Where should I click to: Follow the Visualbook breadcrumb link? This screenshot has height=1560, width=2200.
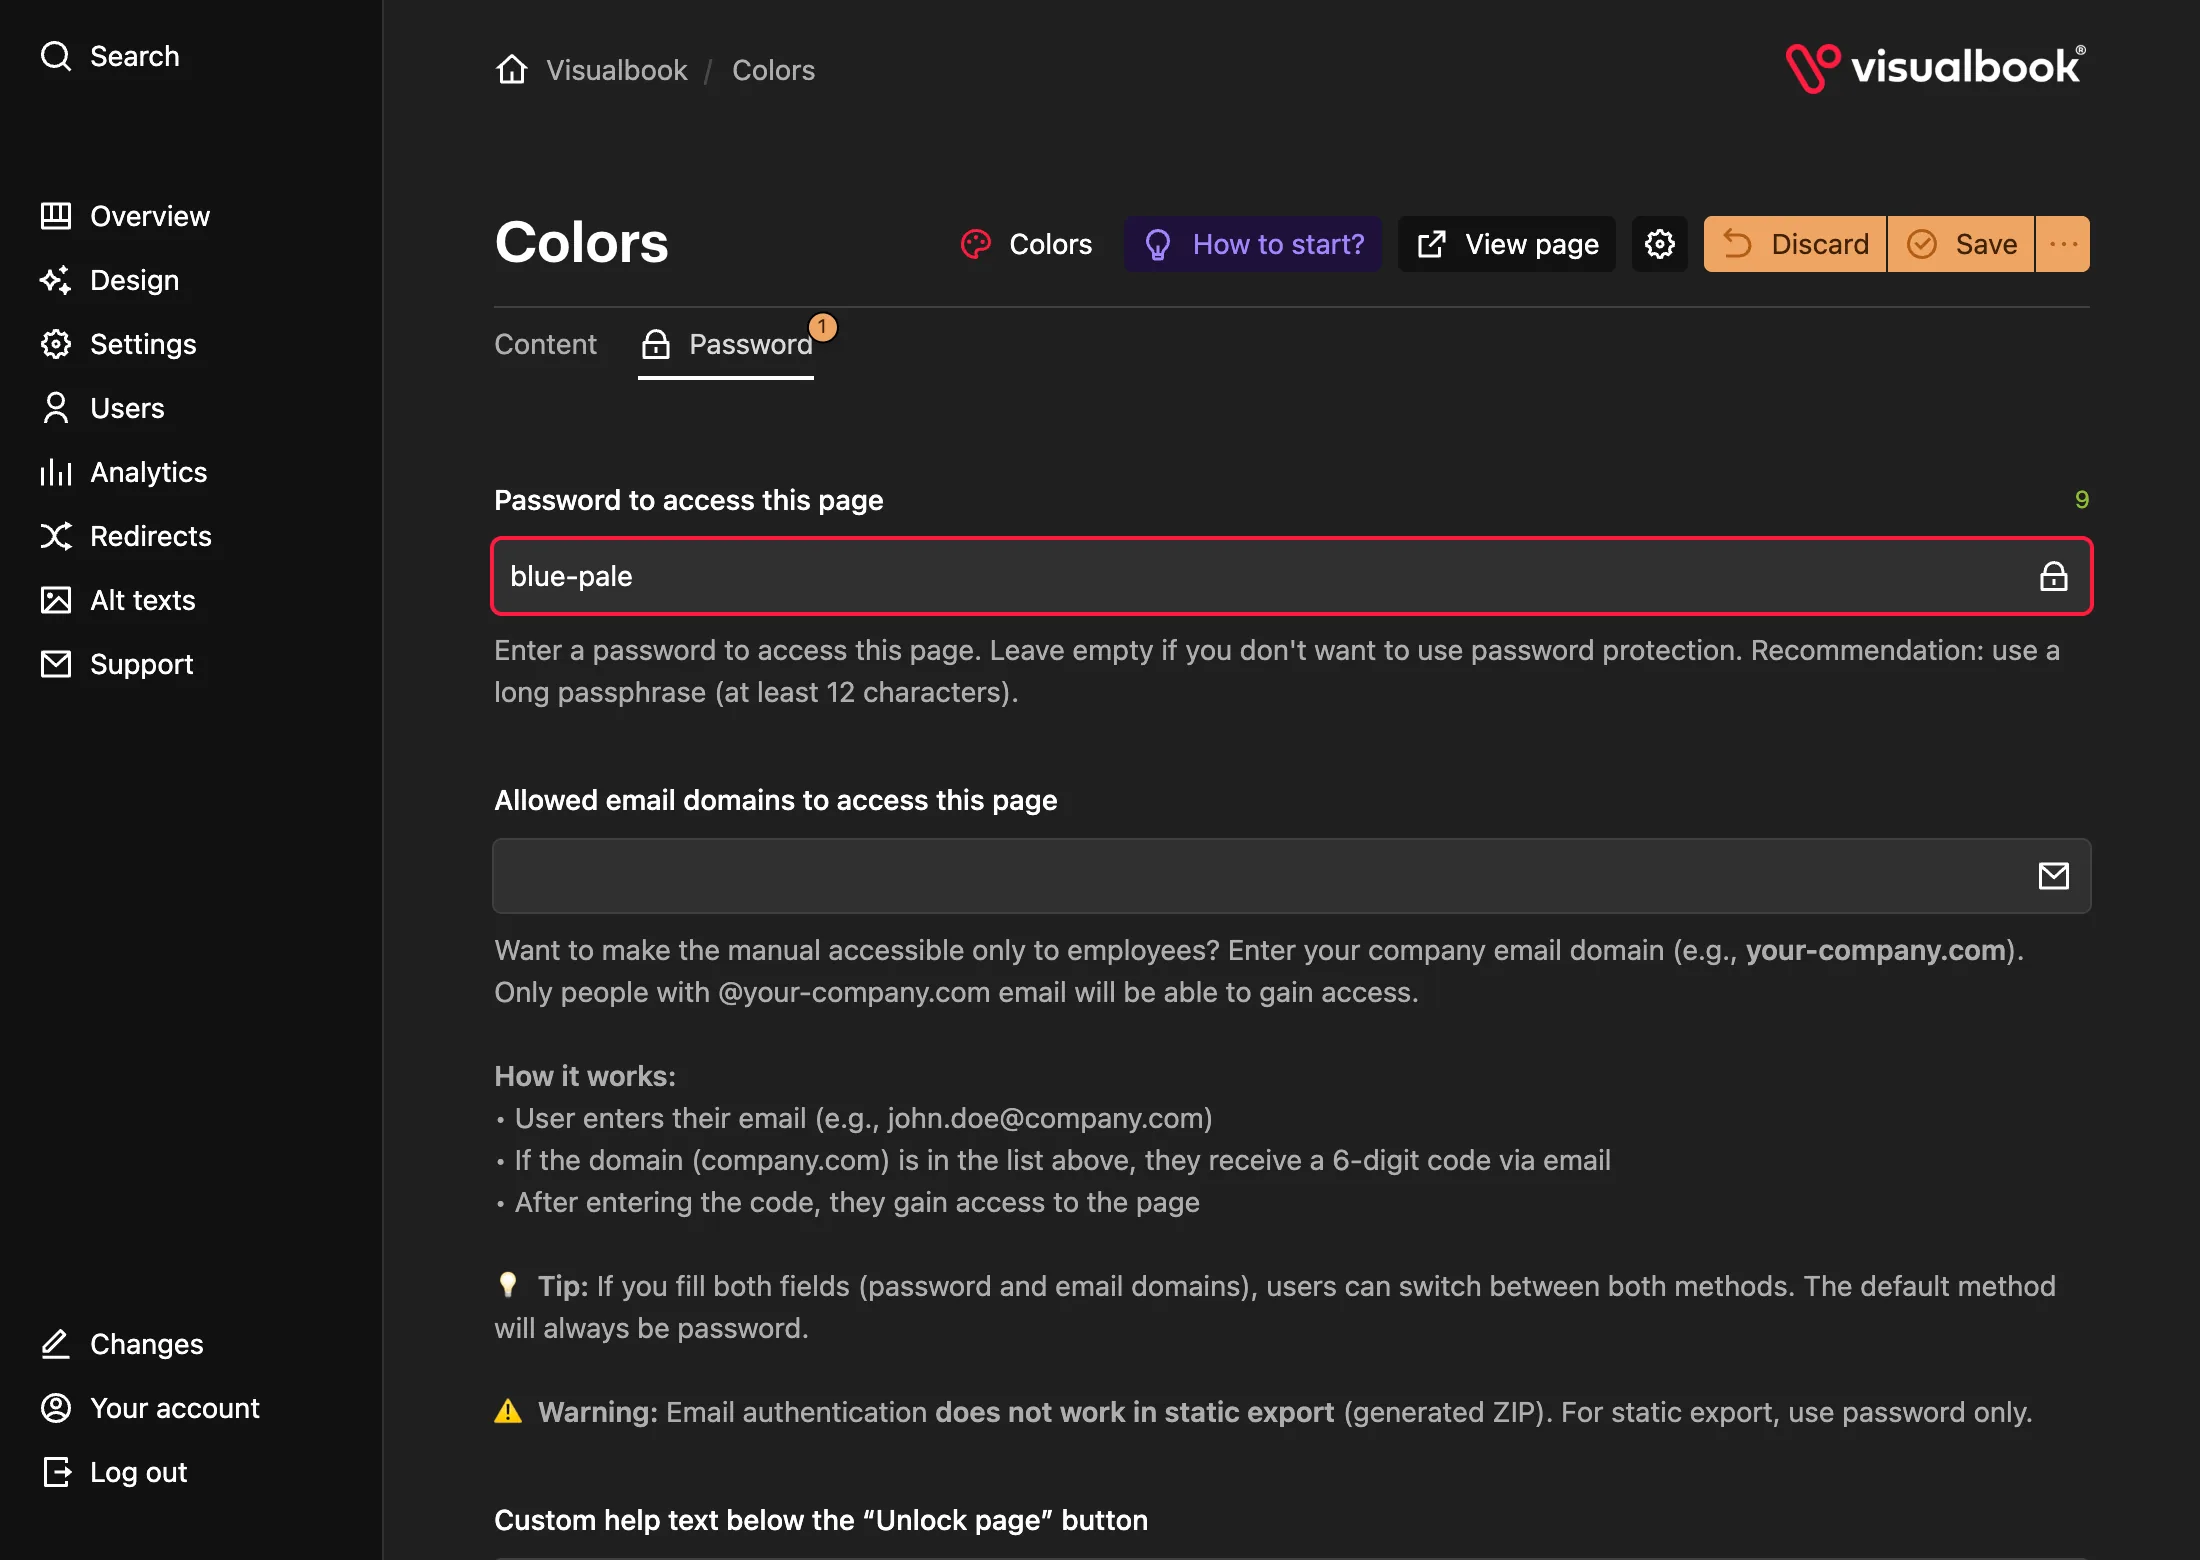pyautogui.click(x=617, y=70)
